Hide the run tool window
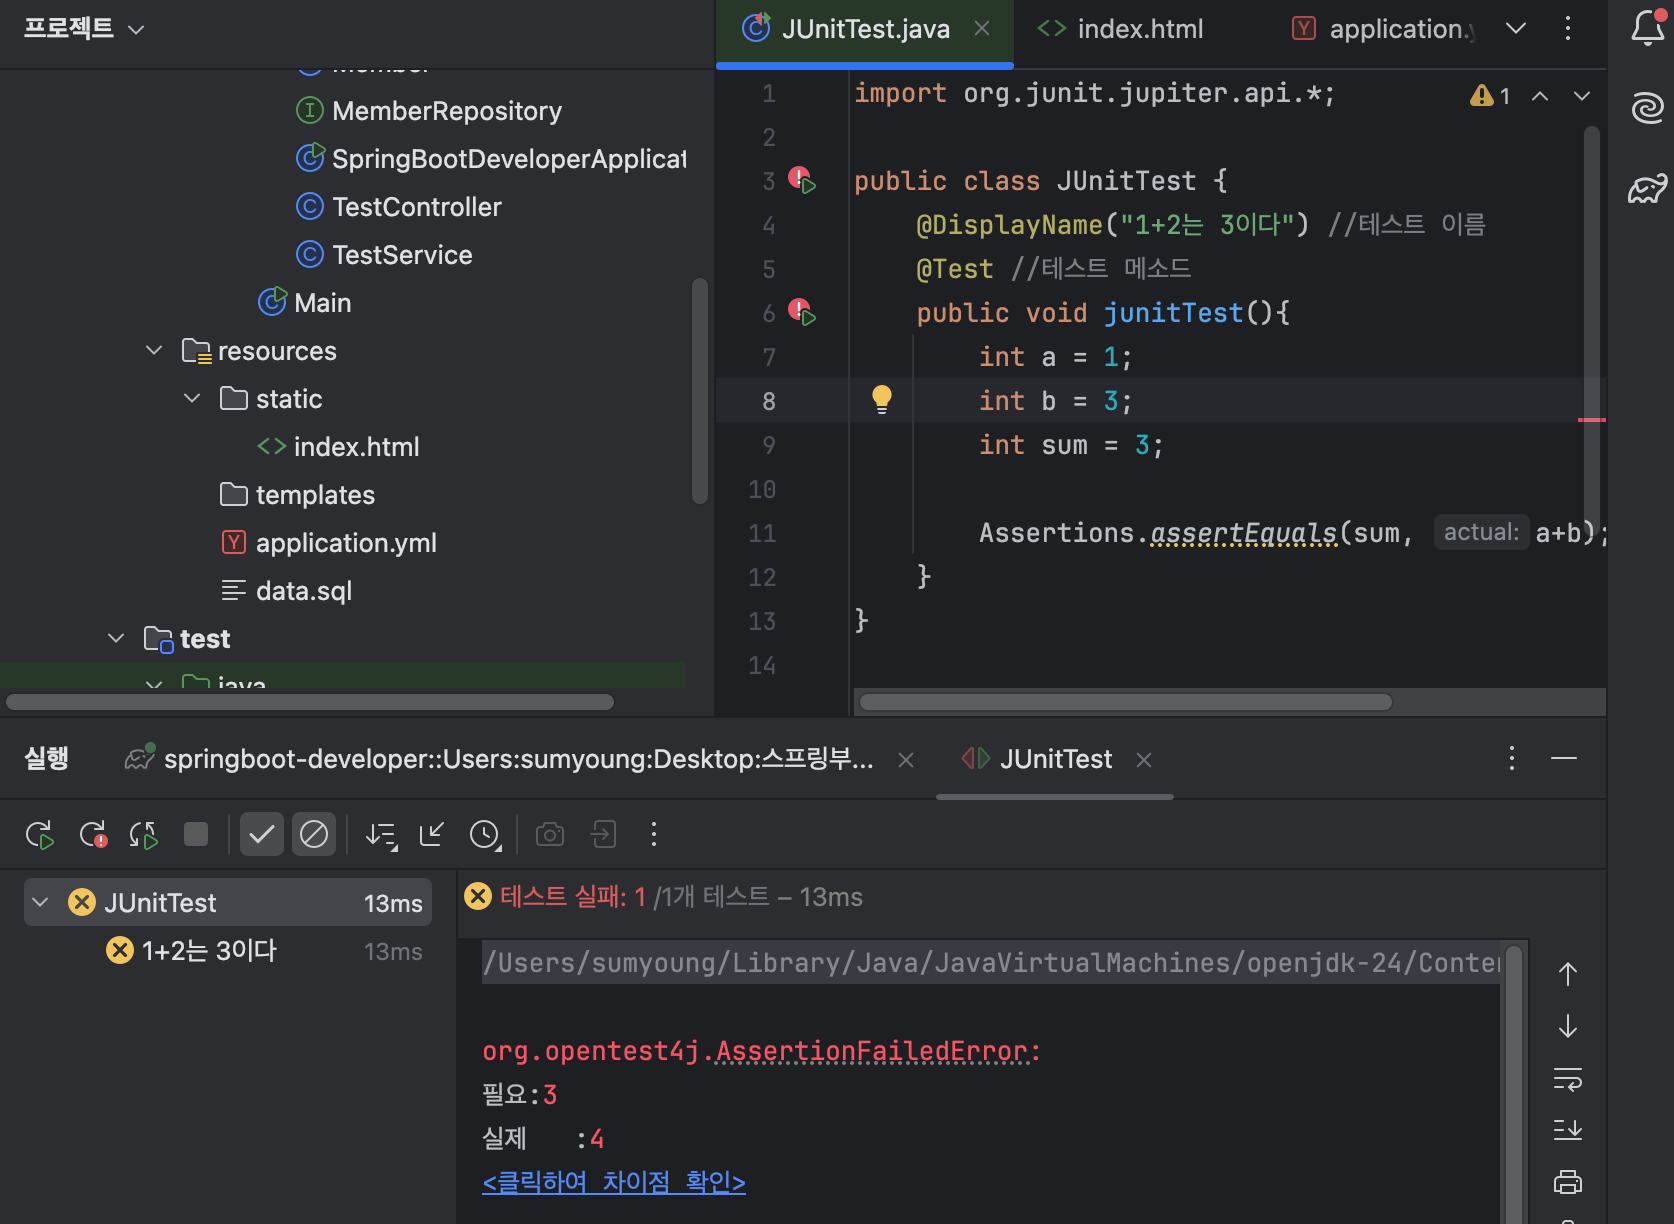The width and height of the screenshot is (1674, 1224). pos(1564,758)
